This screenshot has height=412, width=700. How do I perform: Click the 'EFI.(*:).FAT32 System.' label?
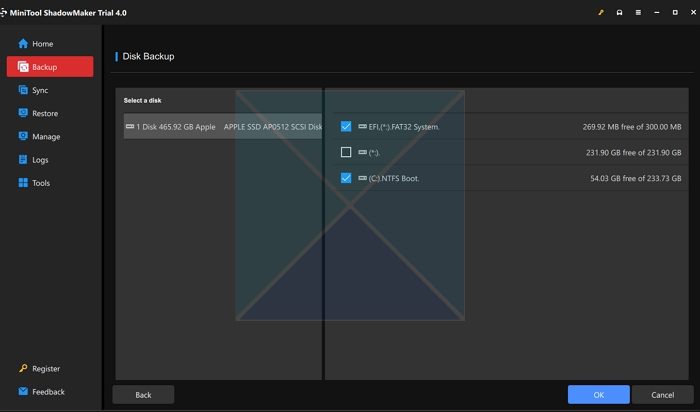pos(404,127)
